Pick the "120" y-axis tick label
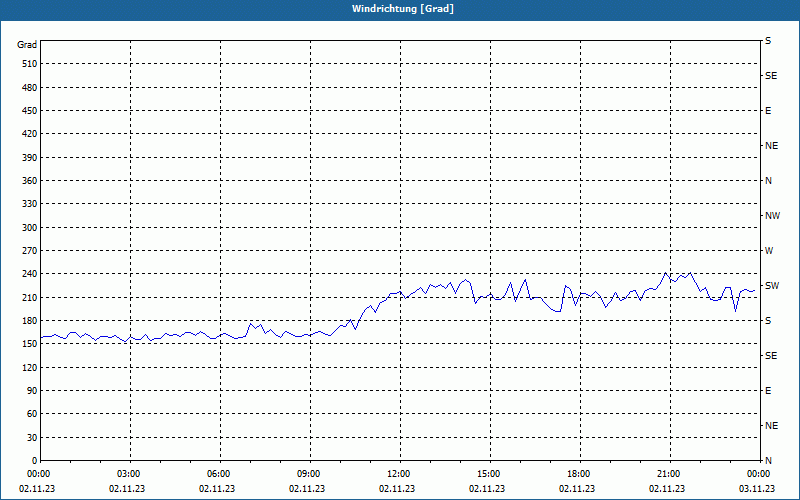 coord(30,367)
